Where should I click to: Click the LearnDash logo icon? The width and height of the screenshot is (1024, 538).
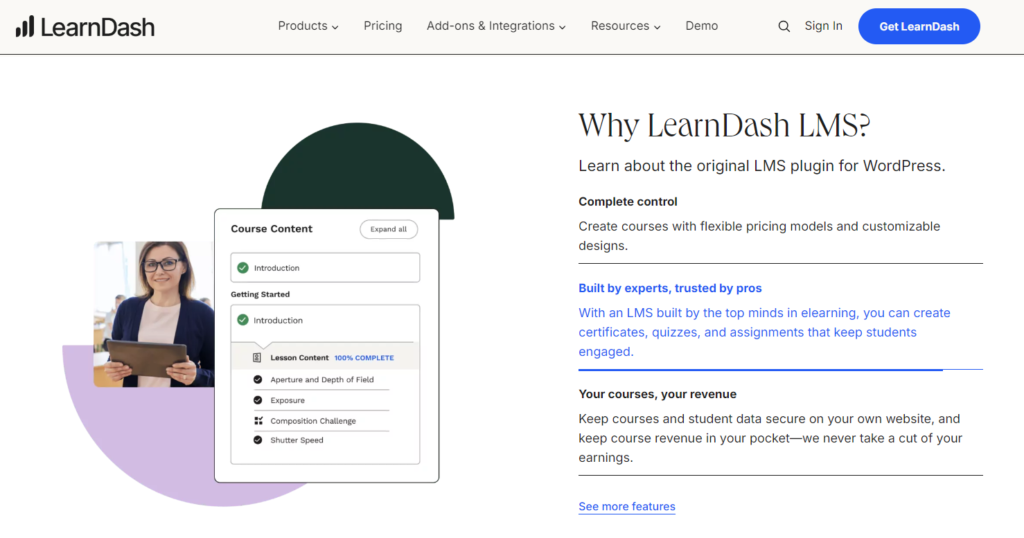[25, 26]
